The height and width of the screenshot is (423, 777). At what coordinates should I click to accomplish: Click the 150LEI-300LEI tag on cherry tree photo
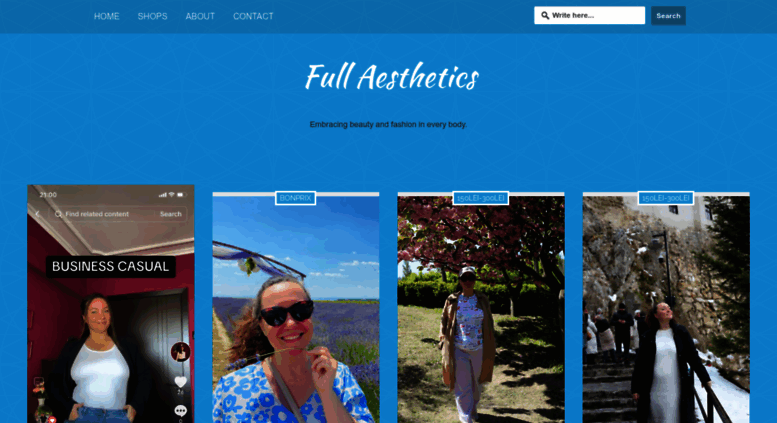pyautogui.click(x=481, y=198)
